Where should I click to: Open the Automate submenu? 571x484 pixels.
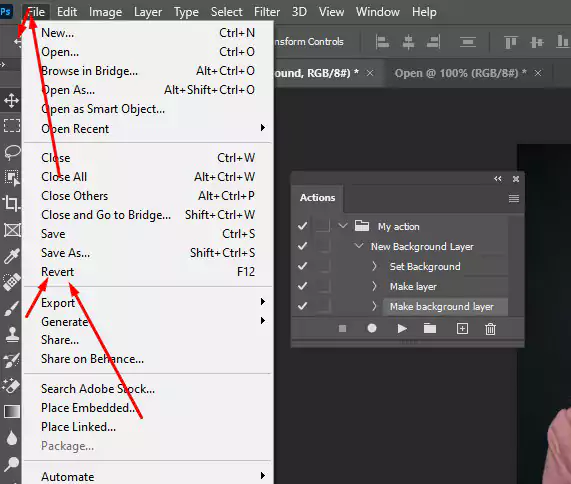pyautogui.click(x=148, y=476)
